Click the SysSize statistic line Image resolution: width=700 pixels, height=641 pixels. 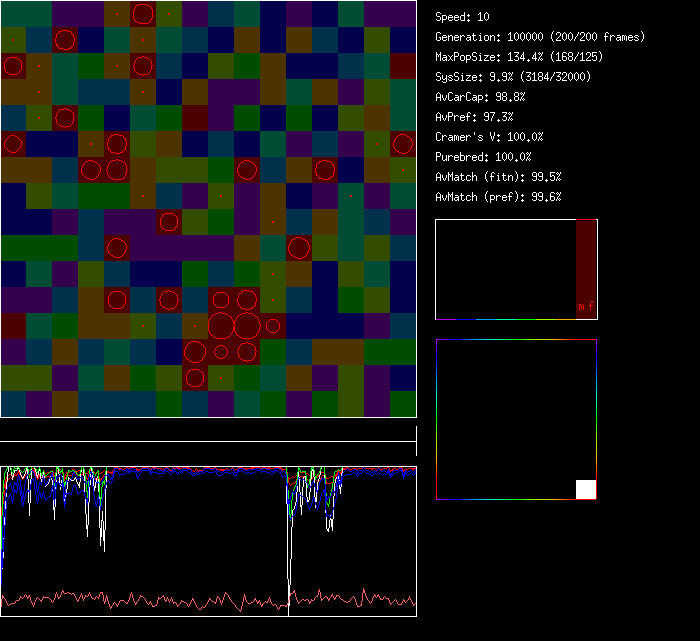[x=513, y=77]
